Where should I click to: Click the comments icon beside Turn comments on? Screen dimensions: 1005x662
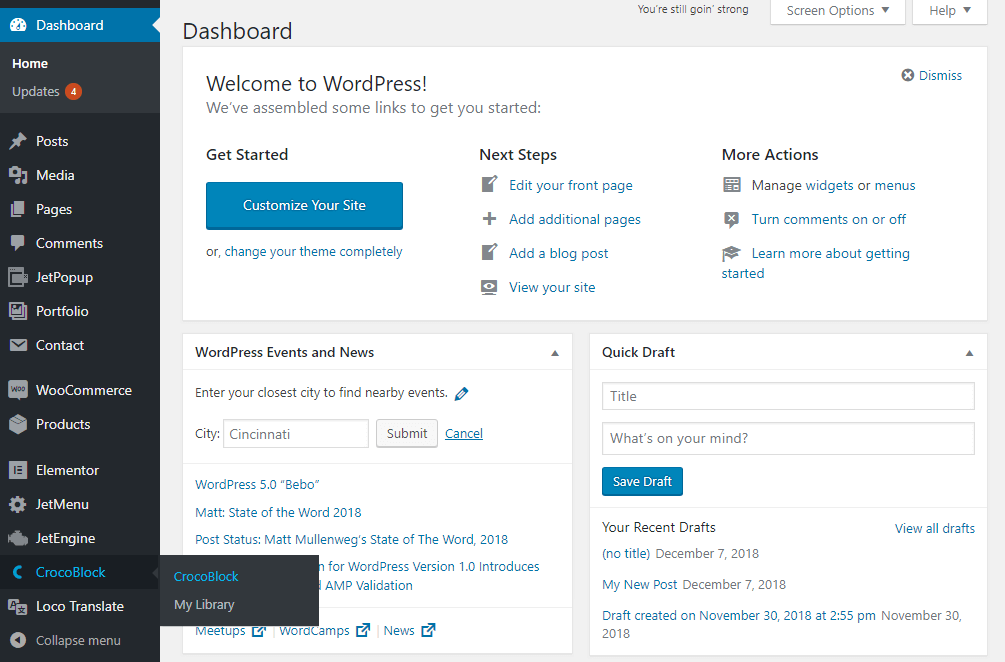[x=731, y=219]
